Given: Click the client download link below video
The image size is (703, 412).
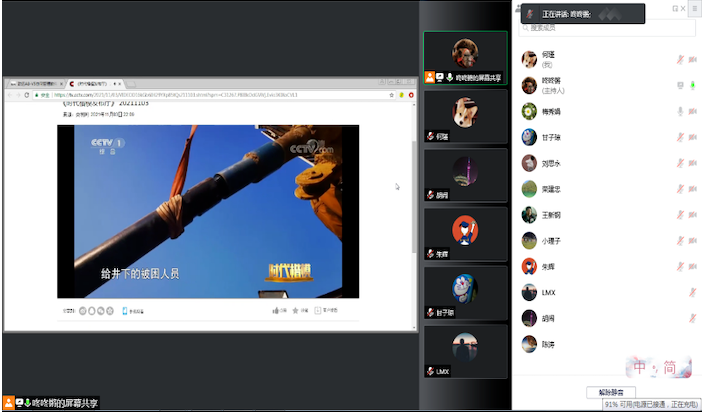Looking at the screenshot, I should 326,310.
